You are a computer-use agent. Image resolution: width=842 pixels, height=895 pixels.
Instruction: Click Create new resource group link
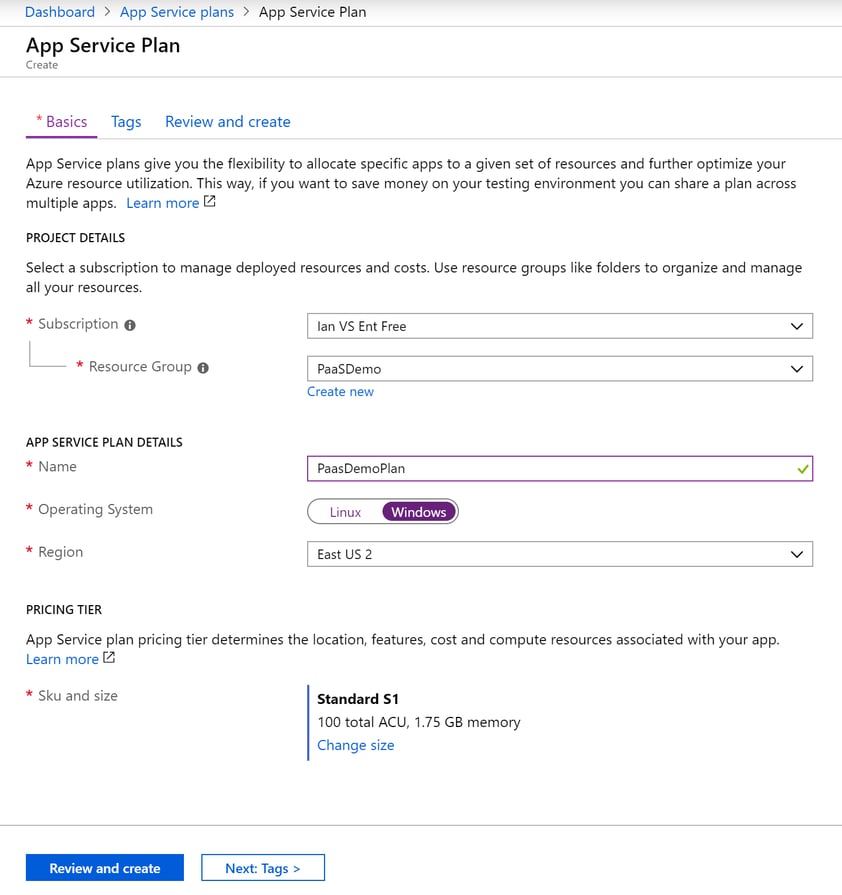[x=340, y=392]
